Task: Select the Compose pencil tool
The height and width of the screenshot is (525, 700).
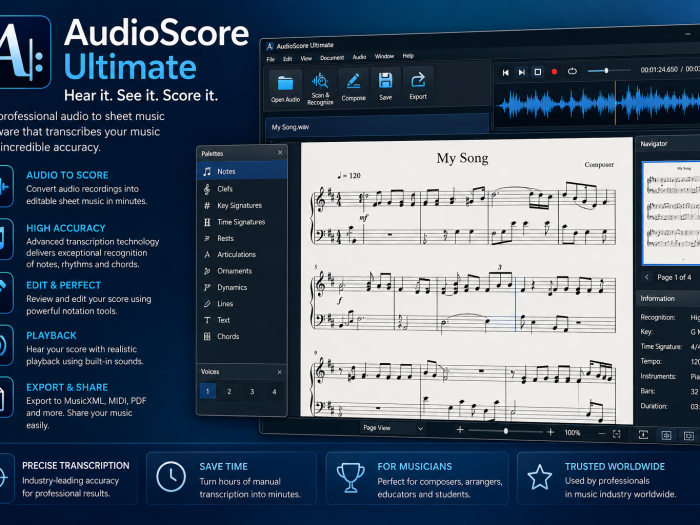Action: [354, 87]
